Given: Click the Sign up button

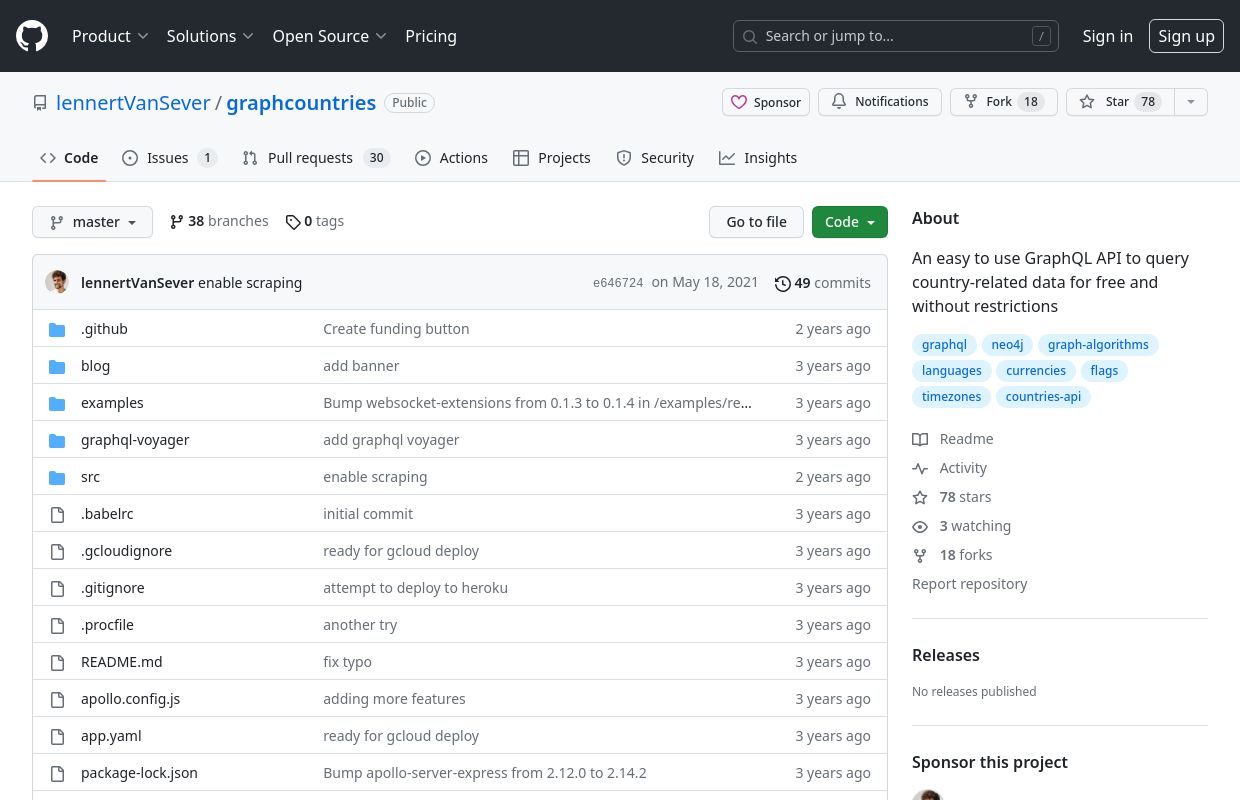Looking at the screenshot, I should tap(1186, 36).
